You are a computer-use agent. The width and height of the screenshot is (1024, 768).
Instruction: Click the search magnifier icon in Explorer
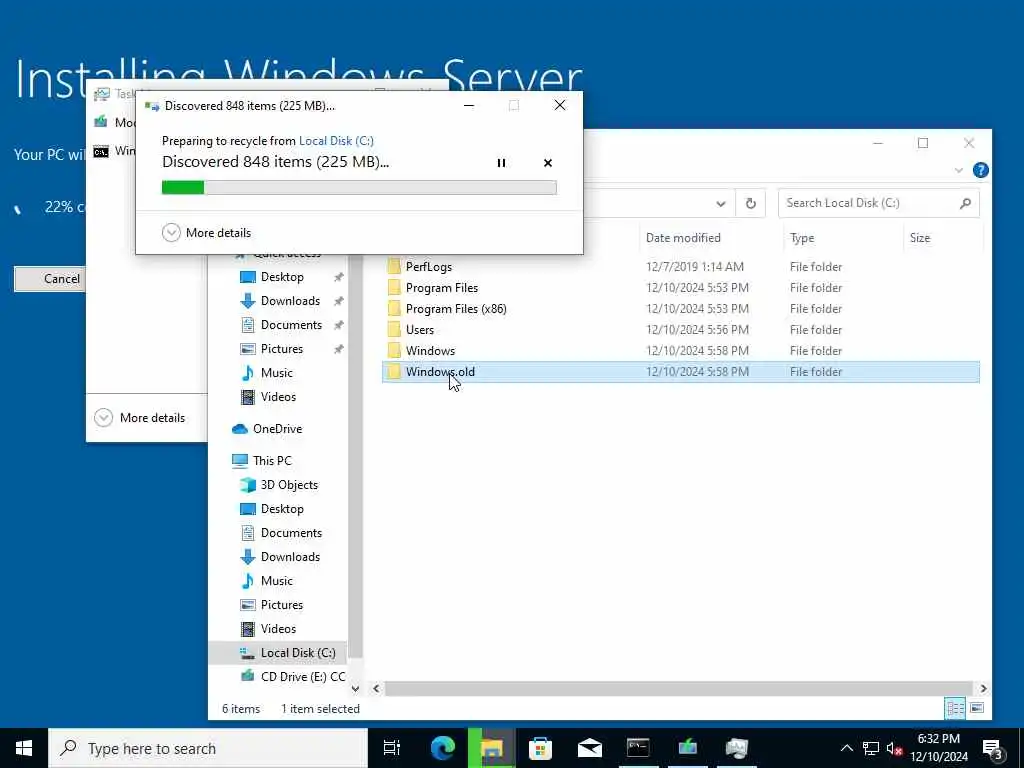pos(965,203)
